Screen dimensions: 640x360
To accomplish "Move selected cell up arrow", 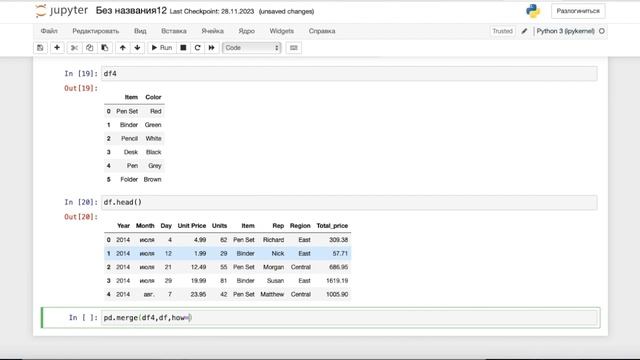I will pos(122,48).
